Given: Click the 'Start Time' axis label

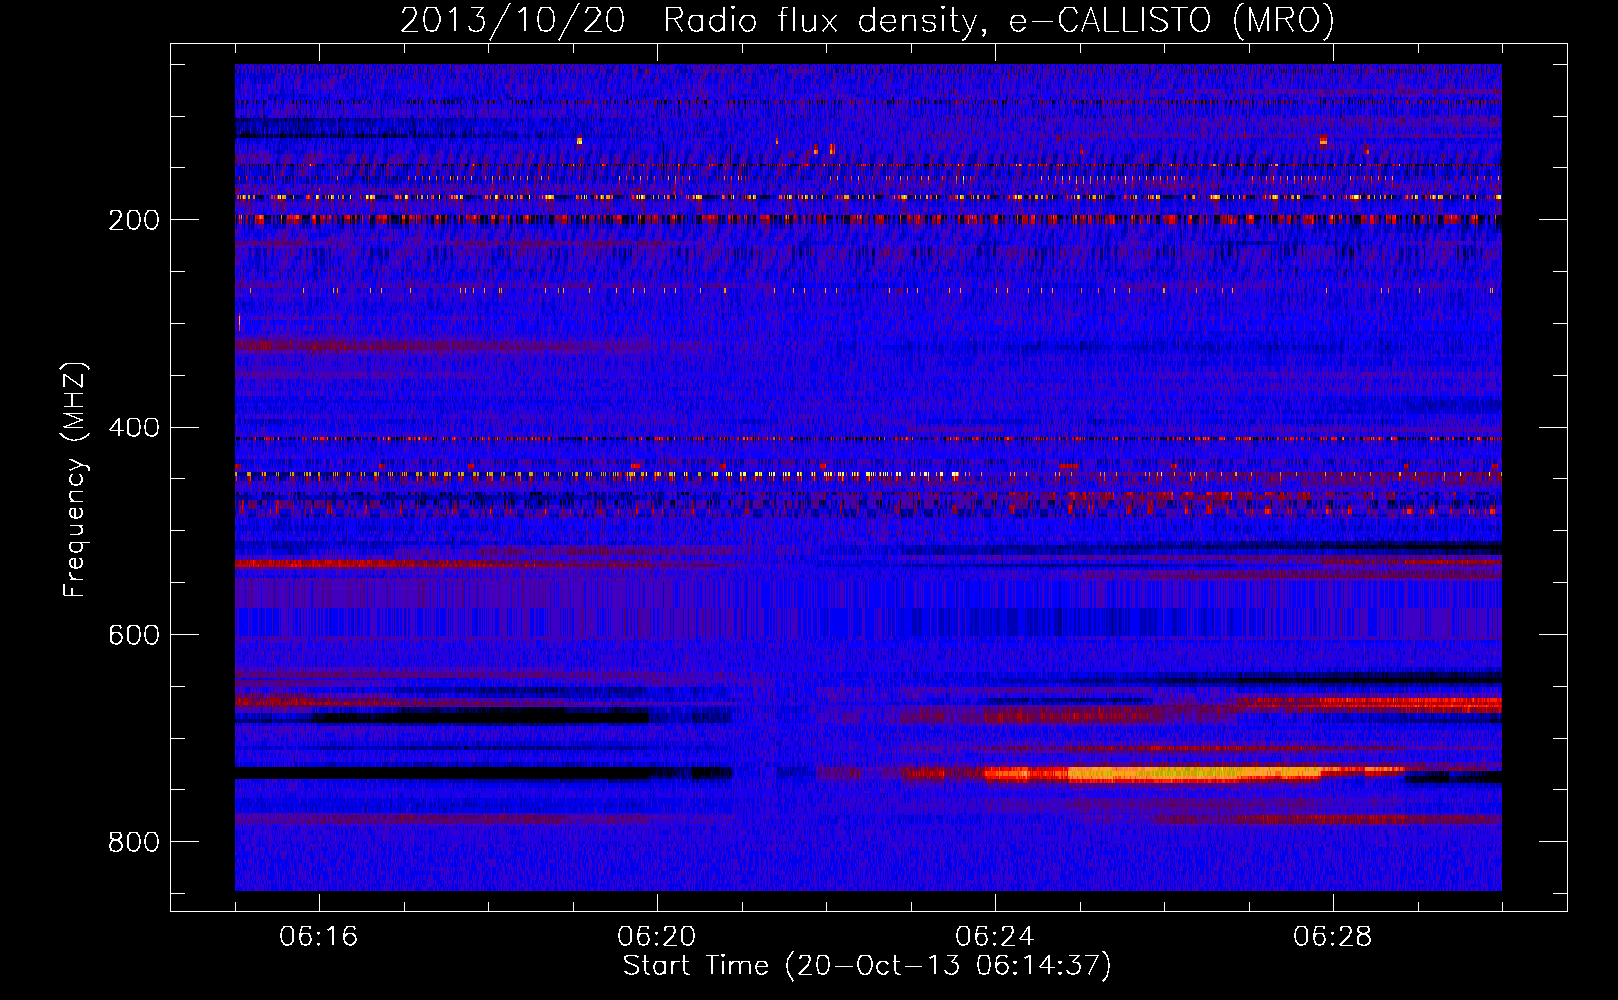Looking at the screenshot, I should [867, 966].
